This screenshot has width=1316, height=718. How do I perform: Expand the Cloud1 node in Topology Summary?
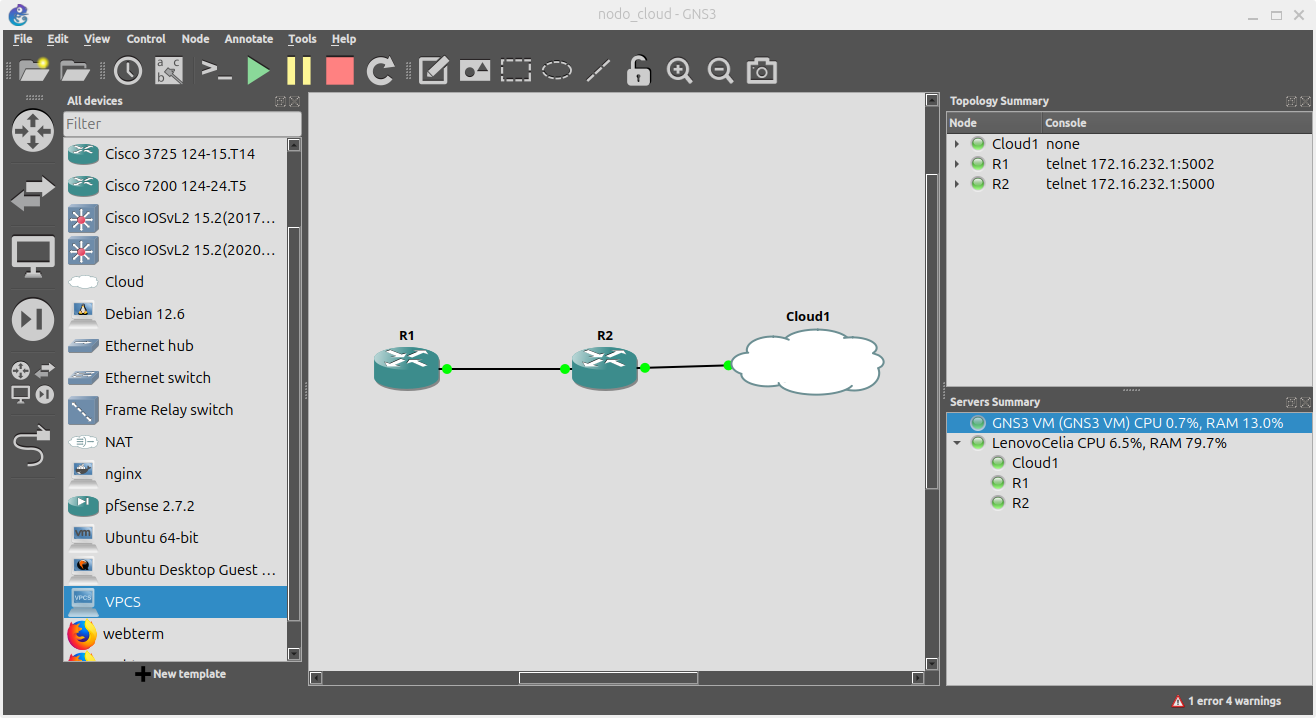(x=957, y=143)
